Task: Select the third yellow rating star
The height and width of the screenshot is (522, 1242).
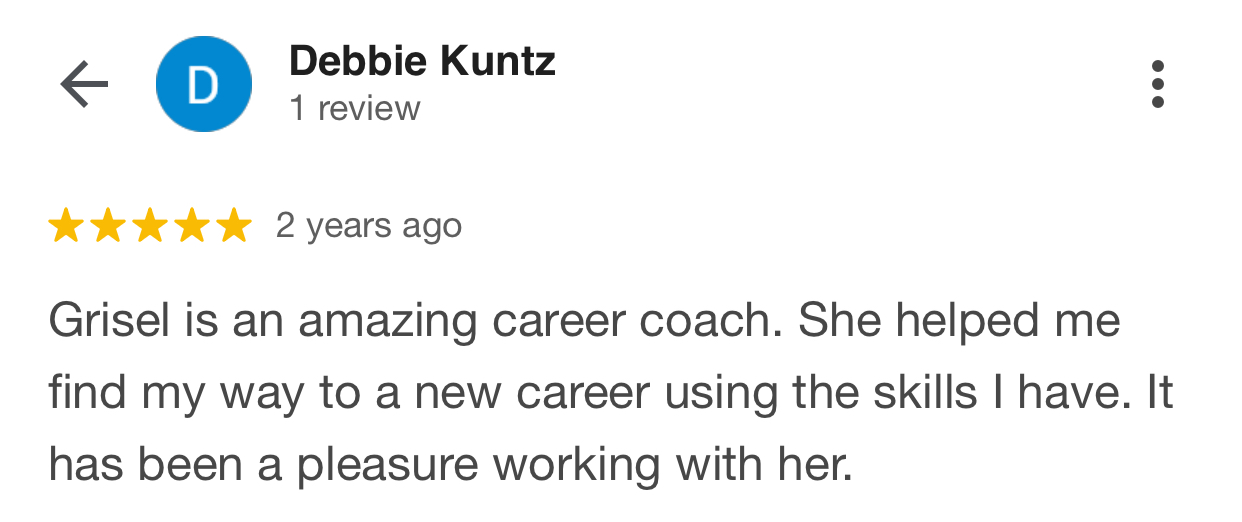Action: [x=150, y=226]
